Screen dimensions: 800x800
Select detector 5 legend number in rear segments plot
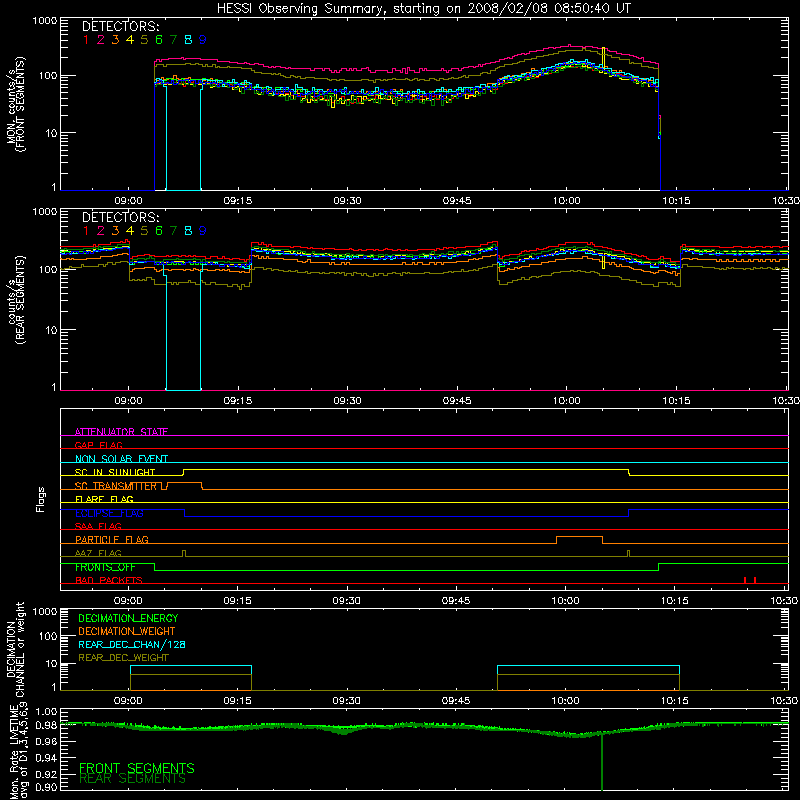click(x=144, y=231)
